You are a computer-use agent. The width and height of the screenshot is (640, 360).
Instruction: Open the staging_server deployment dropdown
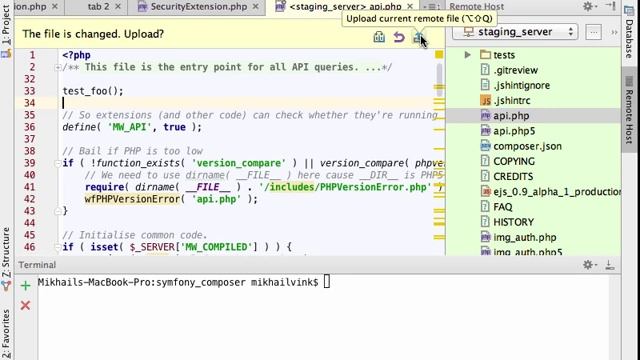pyautogui.click(x=515, y=32)
